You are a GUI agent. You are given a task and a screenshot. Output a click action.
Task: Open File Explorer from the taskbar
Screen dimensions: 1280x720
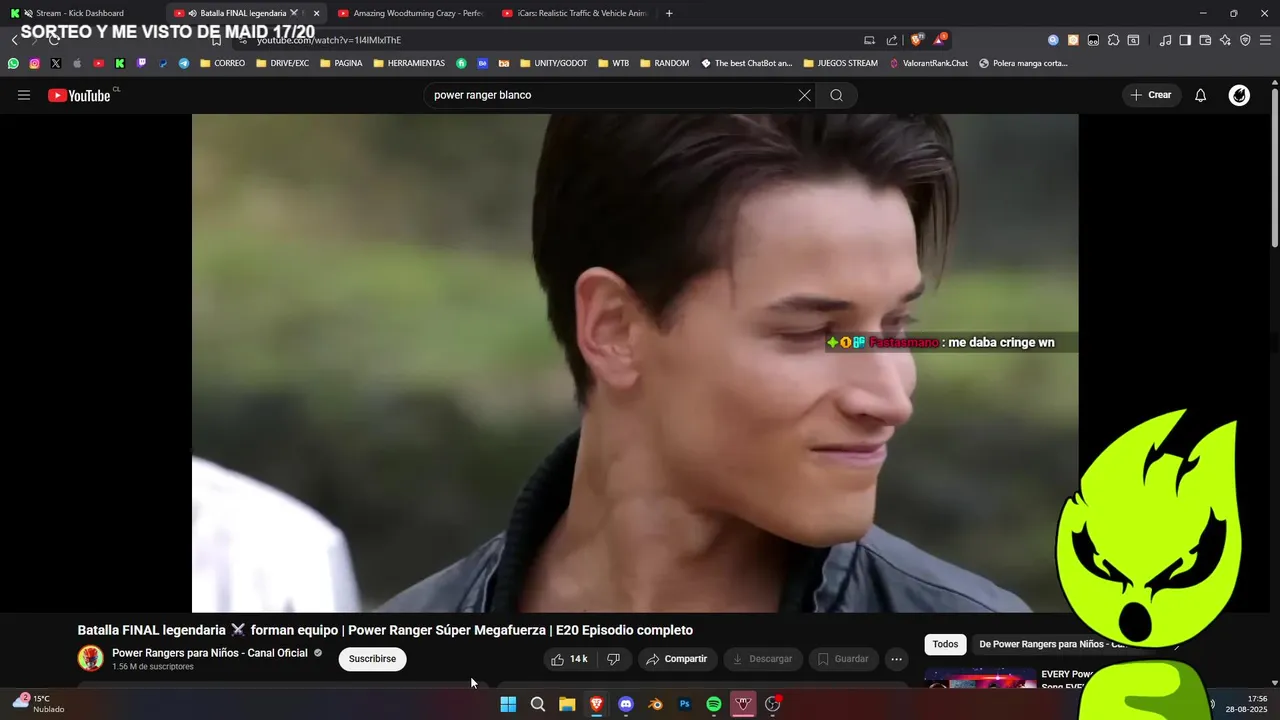pyautogui.click(x=567, y=704)
